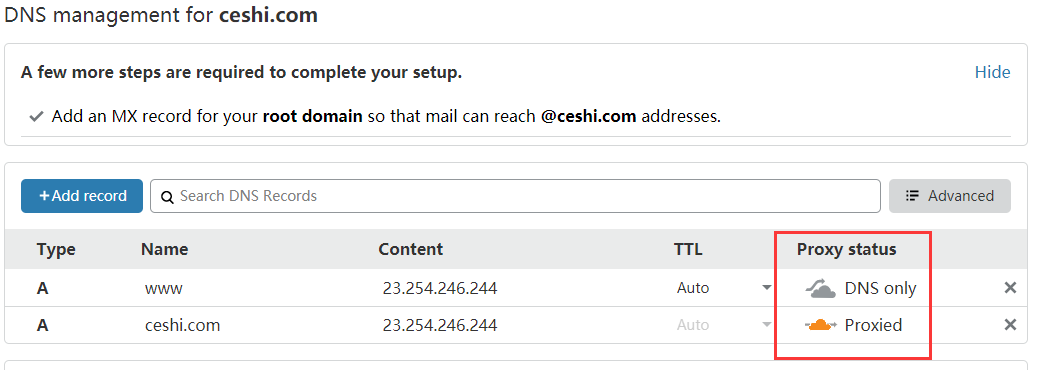
Task: Edit the ceshi.com name cell
Action: click(x=182, y=325)
